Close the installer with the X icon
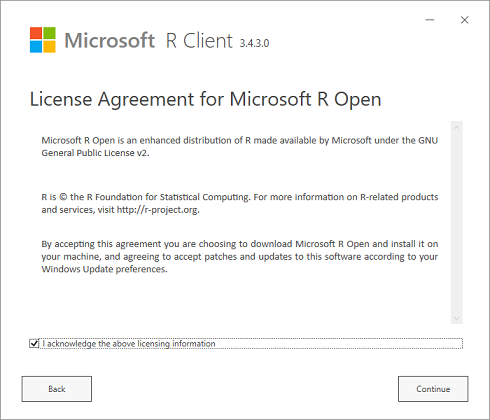490x420 pixels. point(464,20)
